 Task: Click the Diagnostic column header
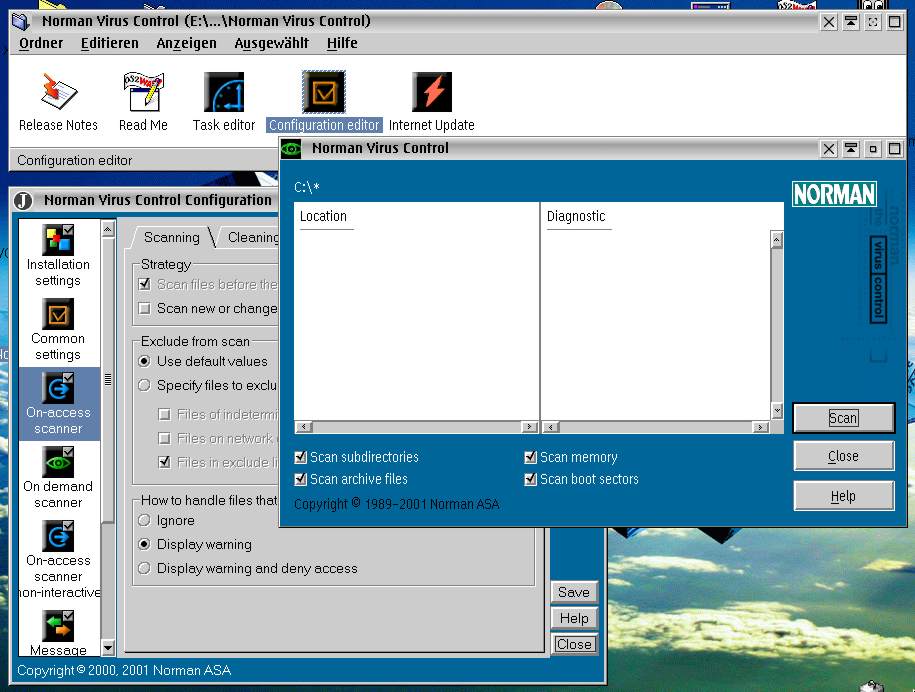[576, 216]
